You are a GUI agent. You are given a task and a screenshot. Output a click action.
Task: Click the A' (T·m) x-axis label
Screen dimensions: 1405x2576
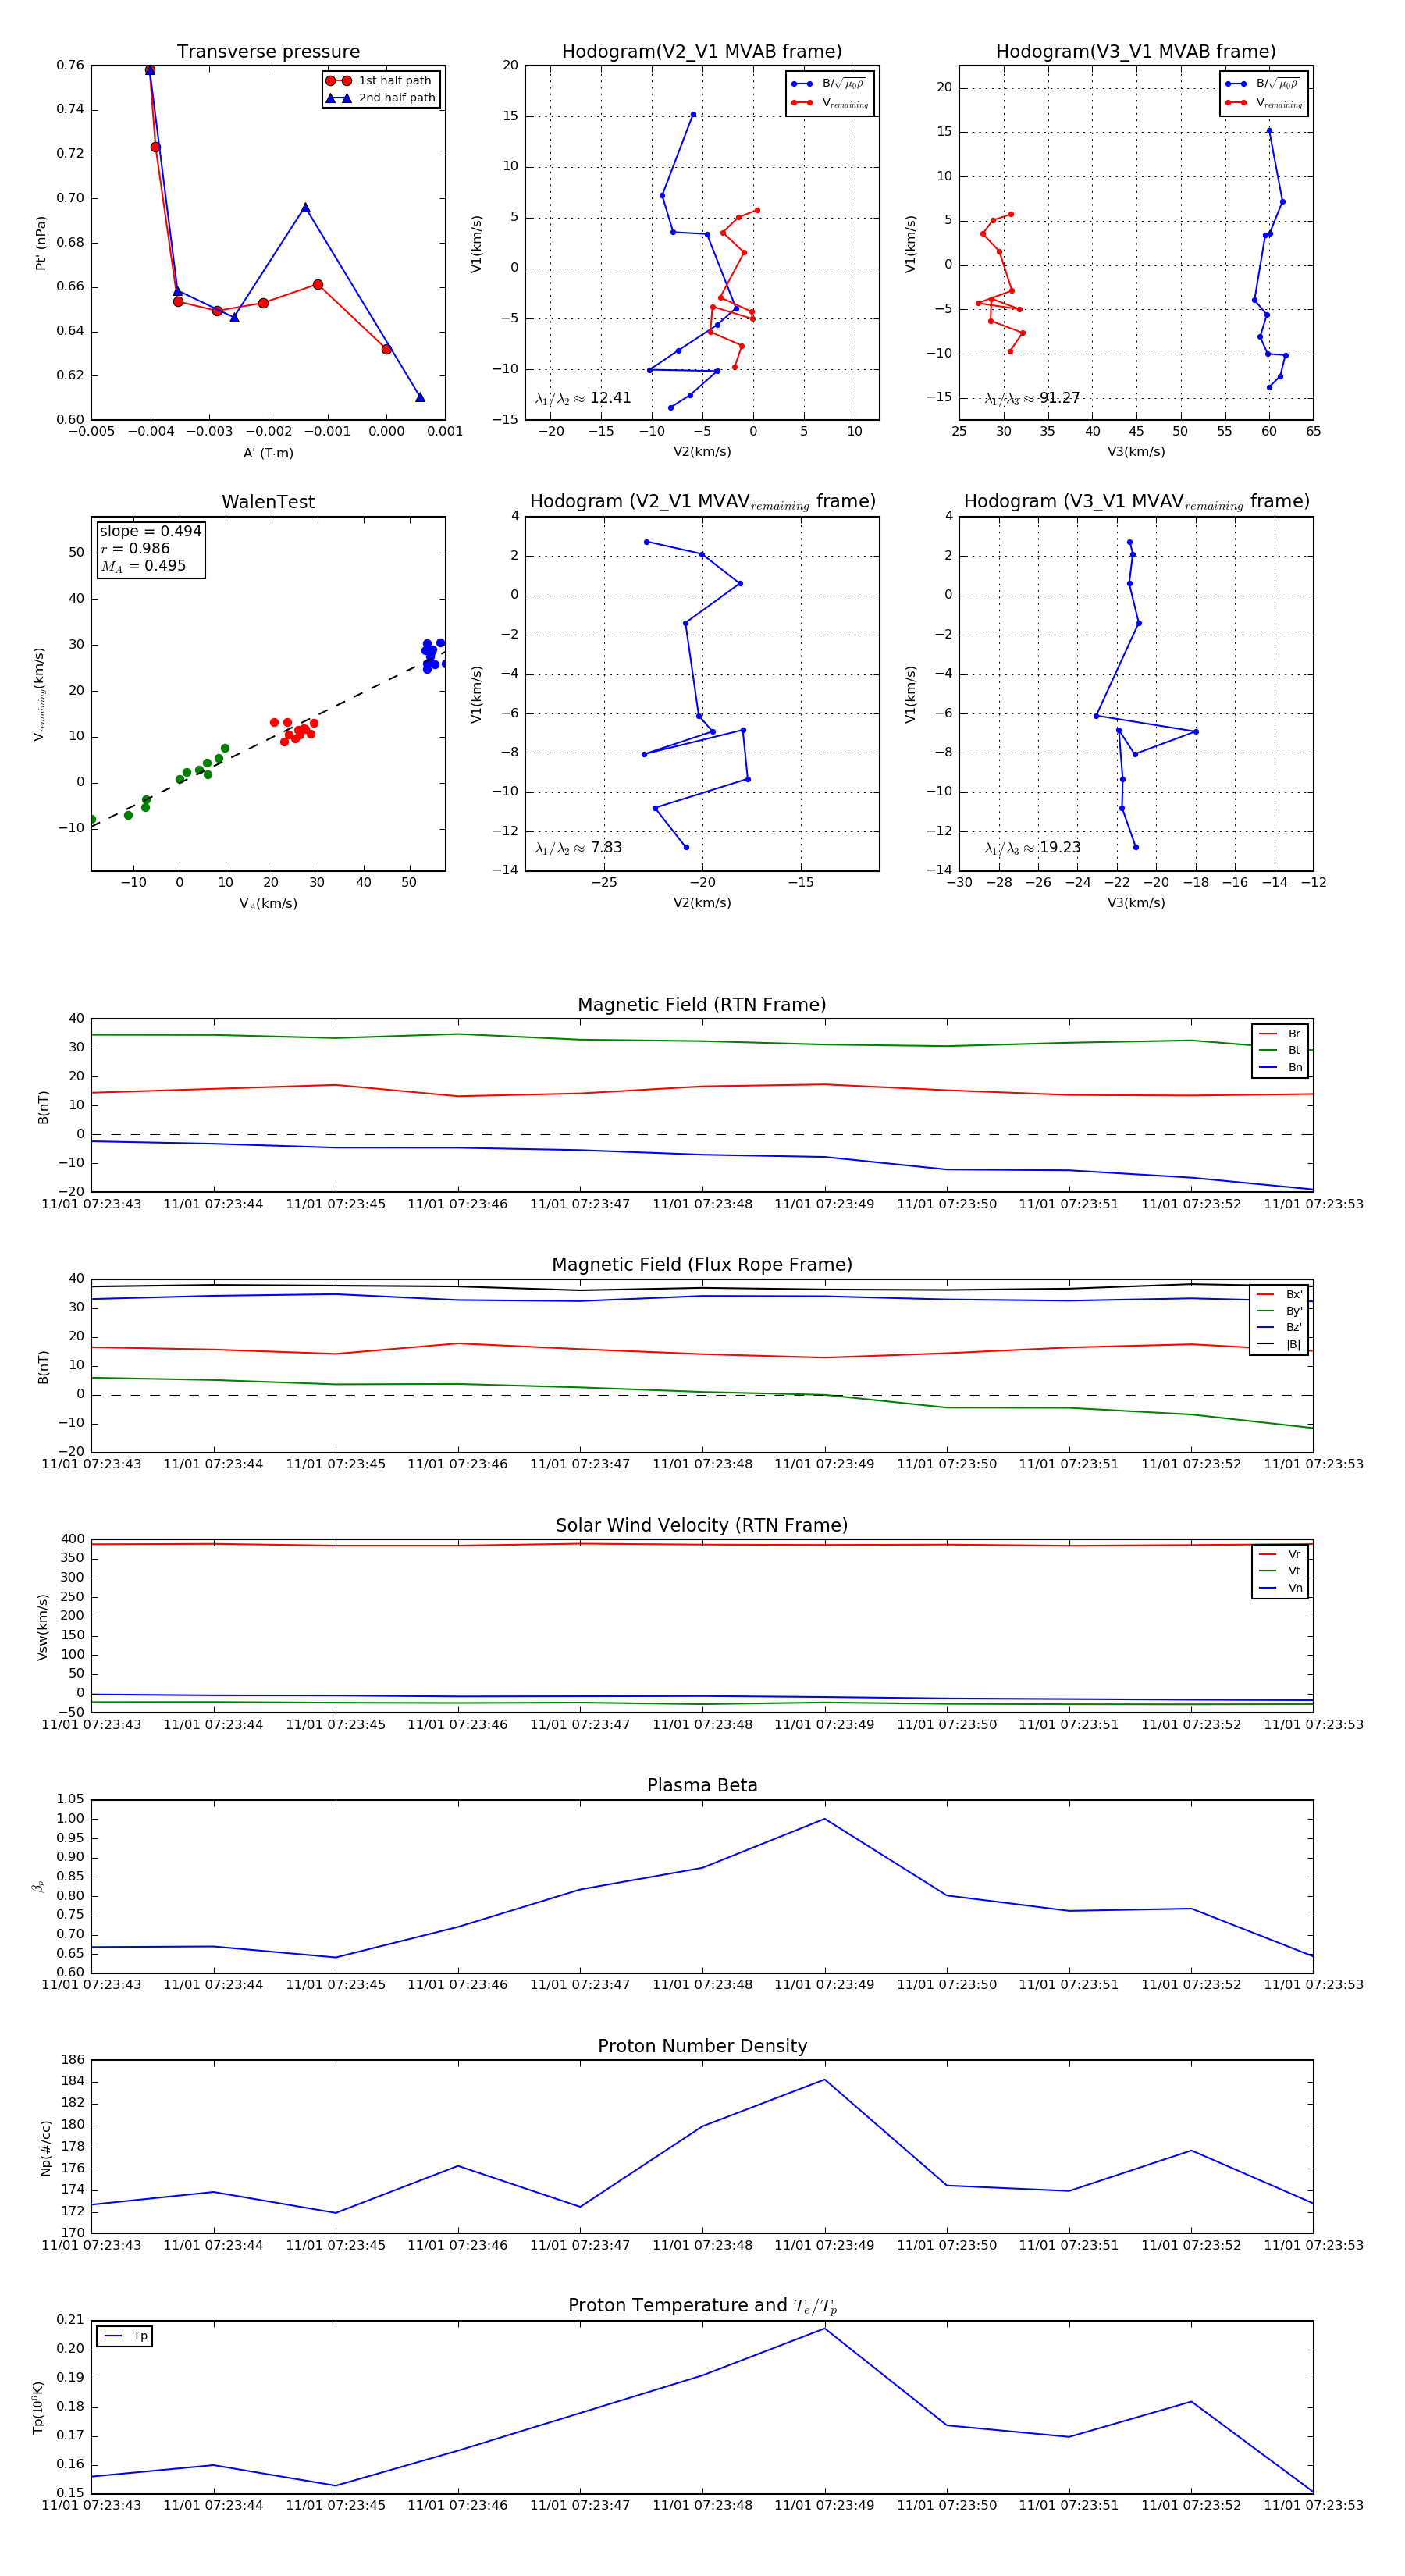268,453
